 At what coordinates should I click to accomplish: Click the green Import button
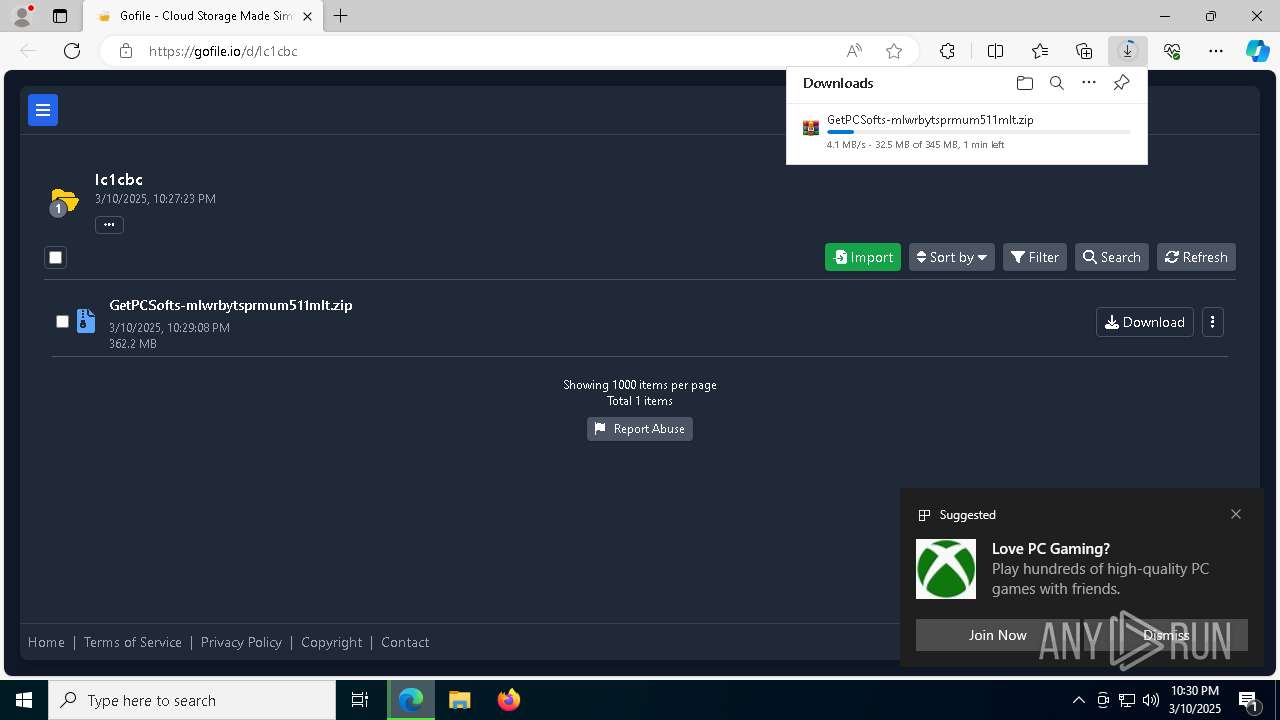(x=863, y=257)
